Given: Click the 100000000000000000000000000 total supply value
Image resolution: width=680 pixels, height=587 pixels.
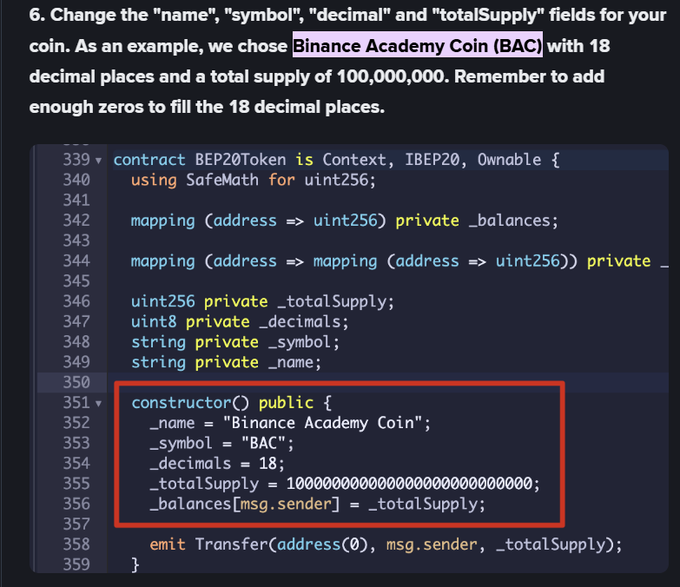Looking at the screenshot, I should (x=409, y=483).
